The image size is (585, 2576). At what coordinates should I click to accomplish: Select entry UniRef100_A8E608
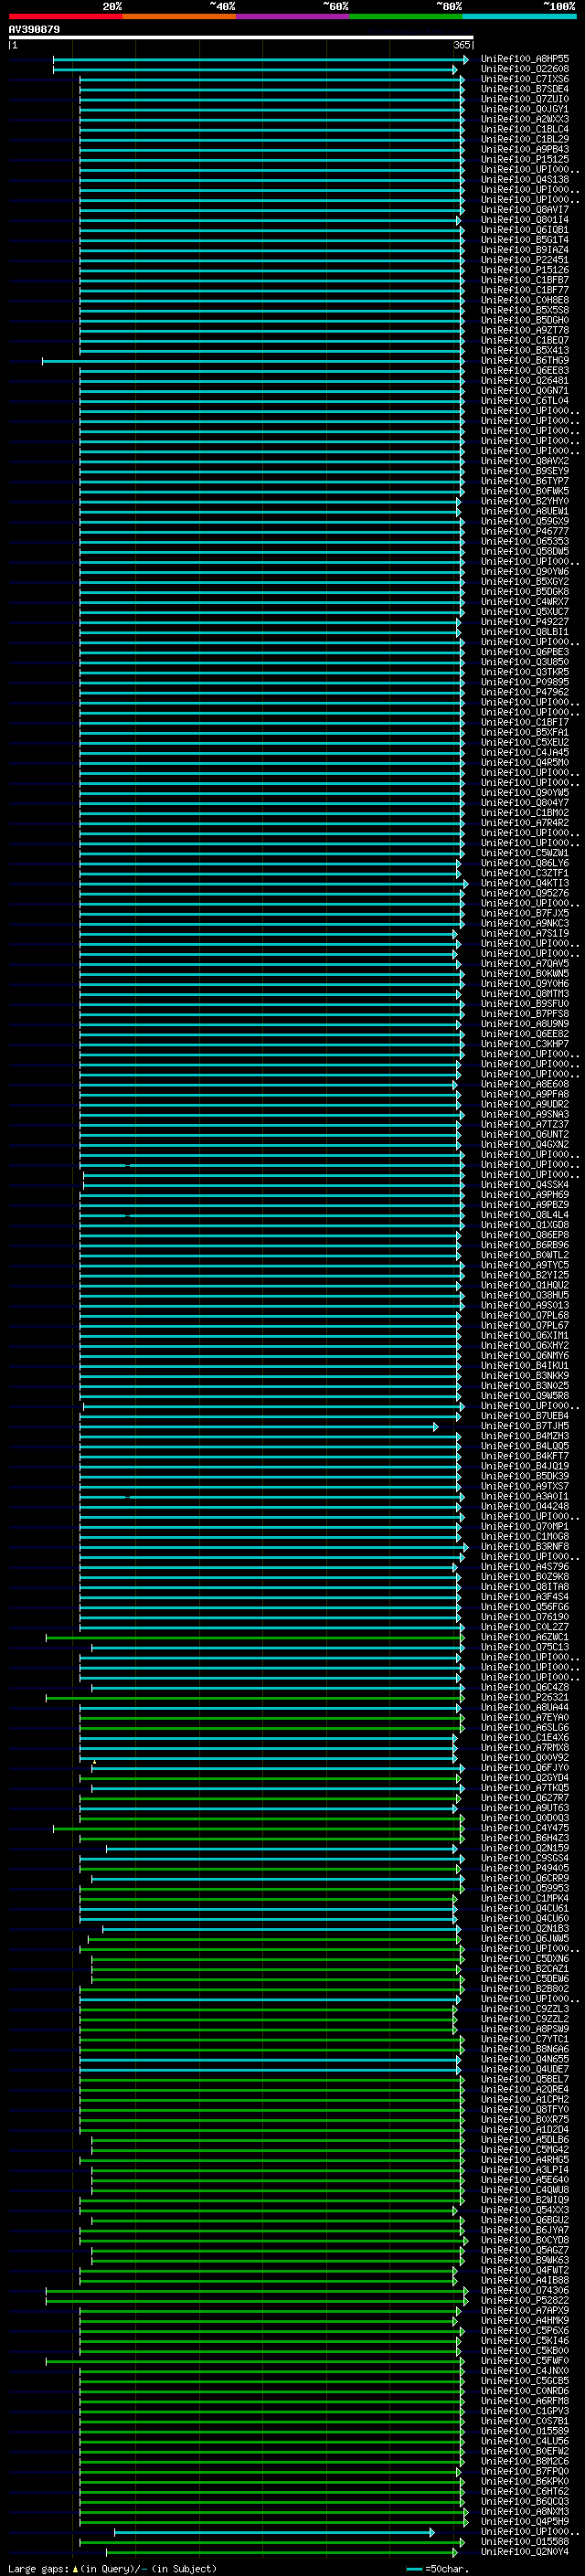click(525, 1084)
